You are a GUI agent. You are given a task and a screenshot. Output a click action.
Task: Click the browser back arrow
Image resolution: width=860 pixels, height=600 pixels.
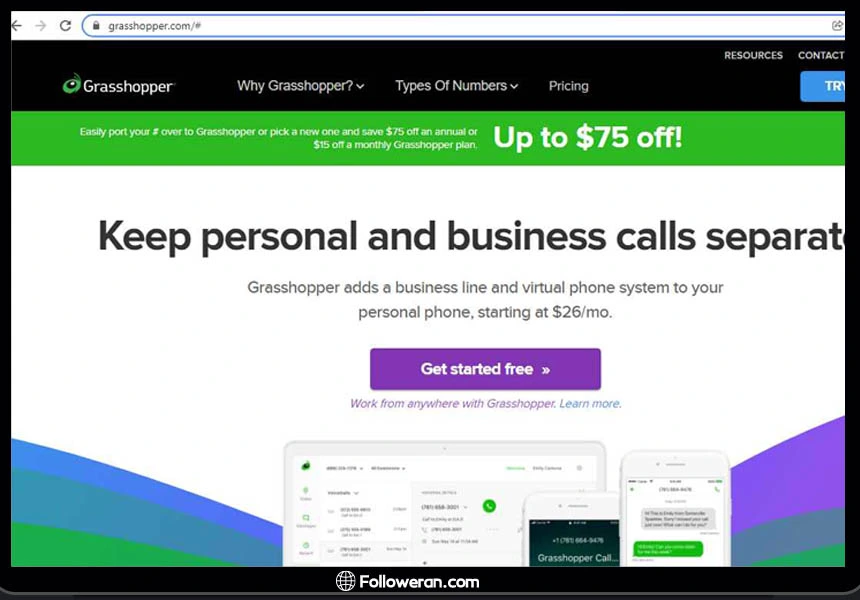coord(16,26)
